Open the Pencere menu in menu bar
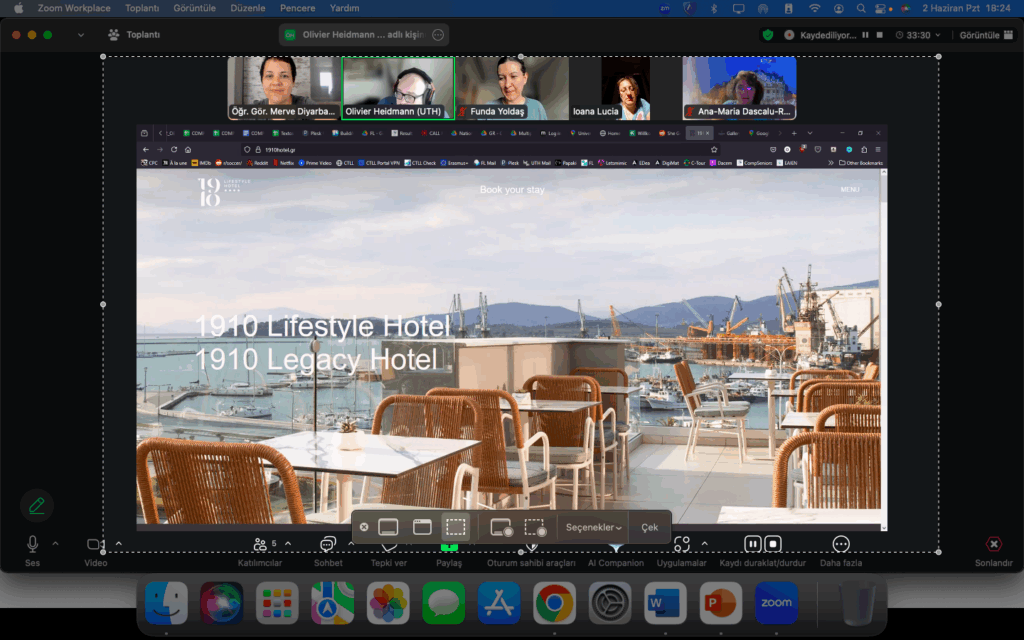 pyautogui.click(x=297, y=8)
